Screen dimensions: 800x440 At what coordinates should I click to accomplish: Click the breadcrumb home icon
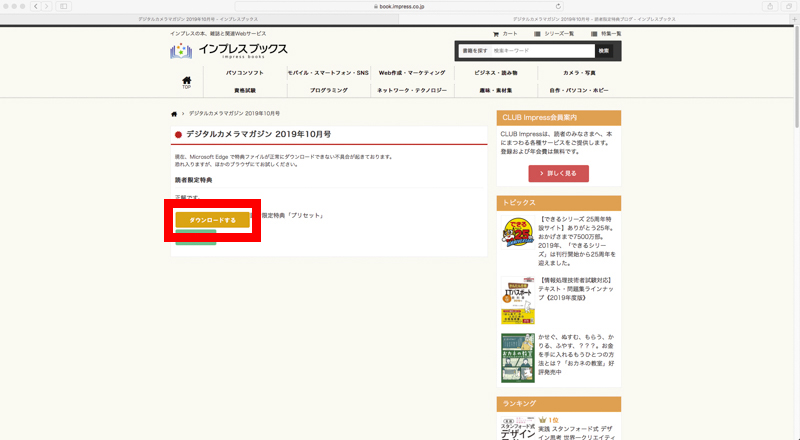click(174, 114)
